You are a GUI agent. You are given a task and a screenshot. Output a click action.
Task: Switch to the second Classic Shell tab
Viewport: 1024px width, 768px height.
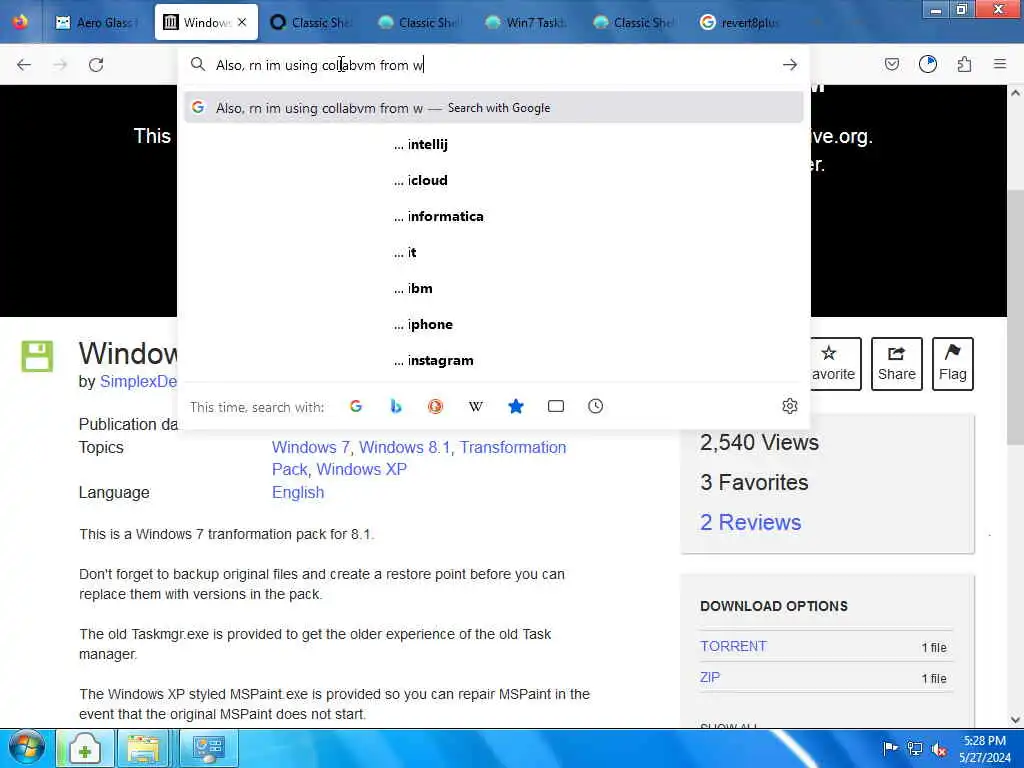pos(419,22)
